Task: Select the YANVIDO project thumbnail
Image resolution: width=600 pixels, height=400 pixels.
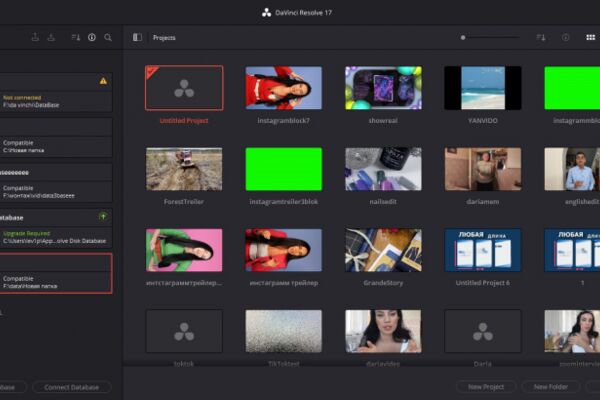Action: point(483,88)
